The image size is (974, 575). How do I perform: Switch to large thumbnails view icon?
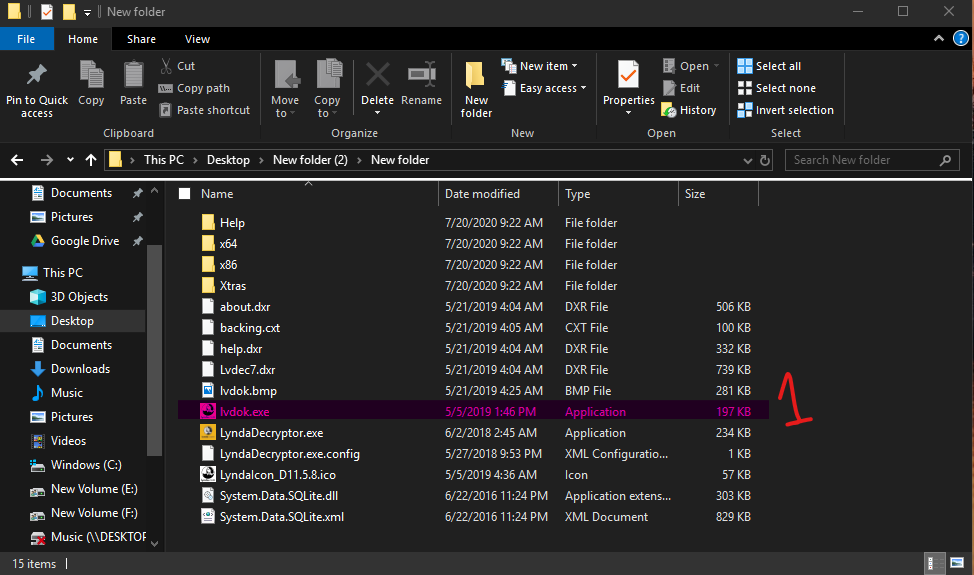pos(957,563)
